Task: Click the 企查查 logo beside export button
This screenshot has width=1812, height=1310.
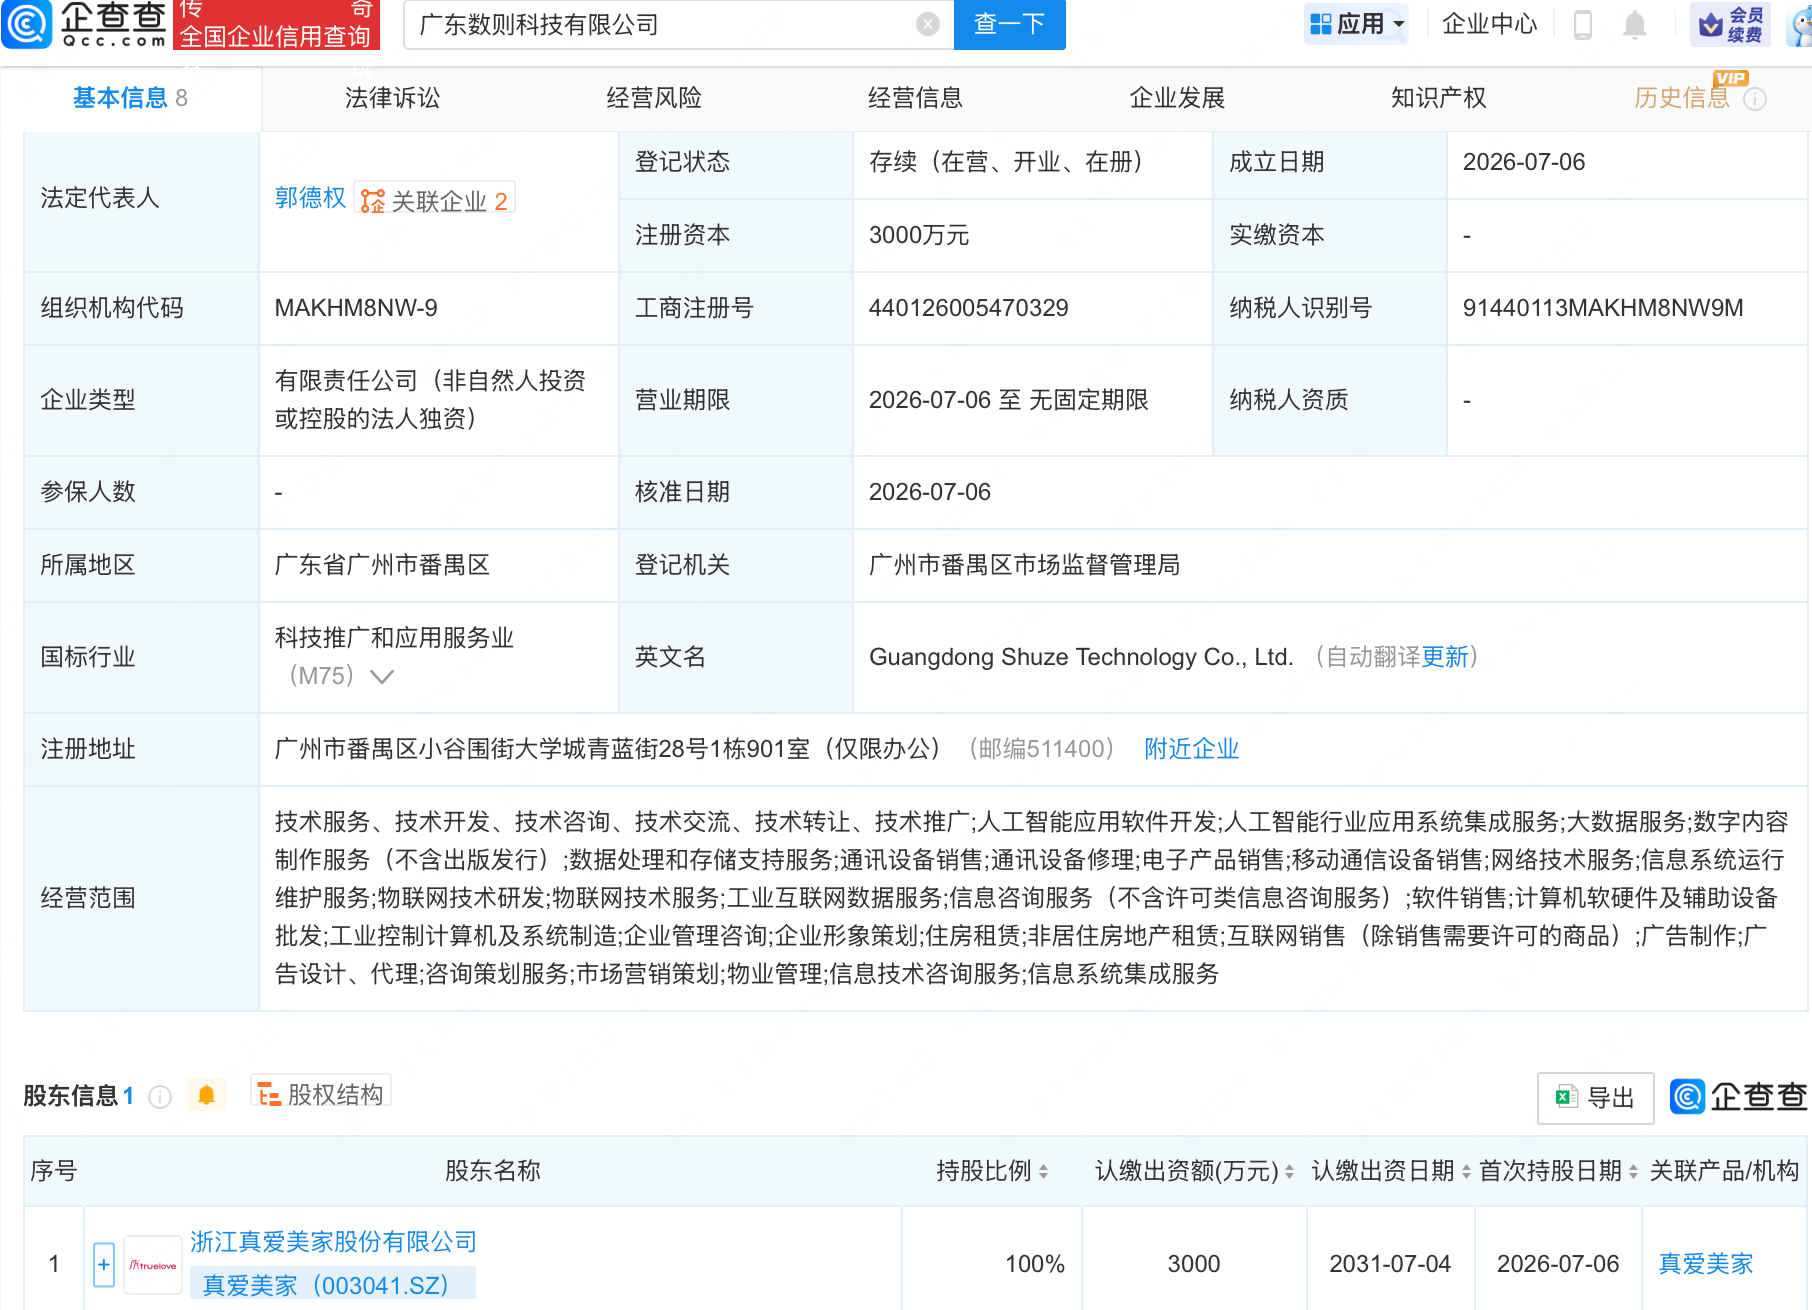Action: coord(1738,1097)
